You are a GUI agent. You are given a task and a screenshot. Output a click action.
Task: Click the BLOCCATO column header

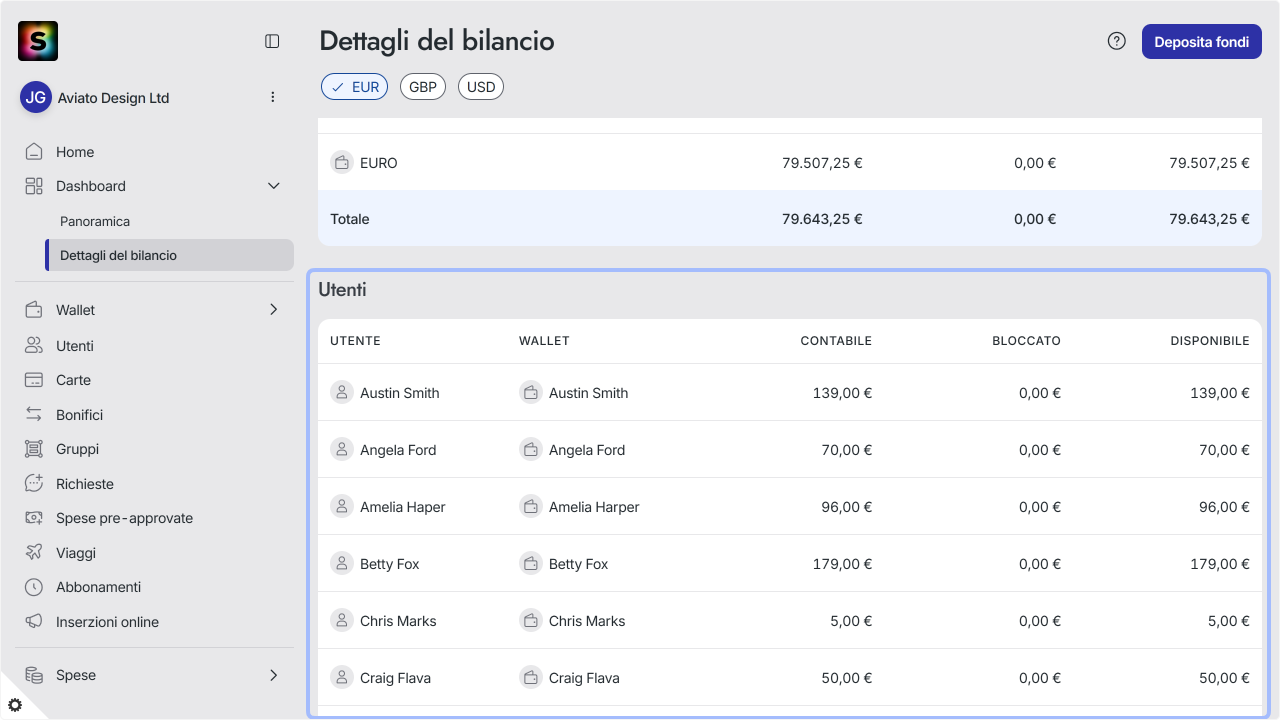[x=1026, y=341]
